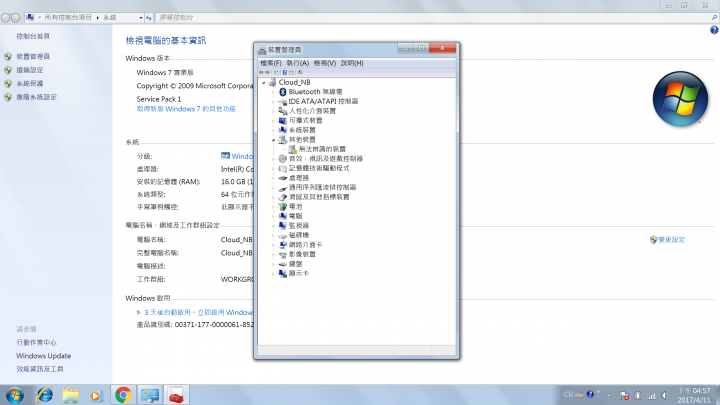Select the 磁碟機 tree row
Viewport: 720px width, 405px height.
tap(294, 236)
